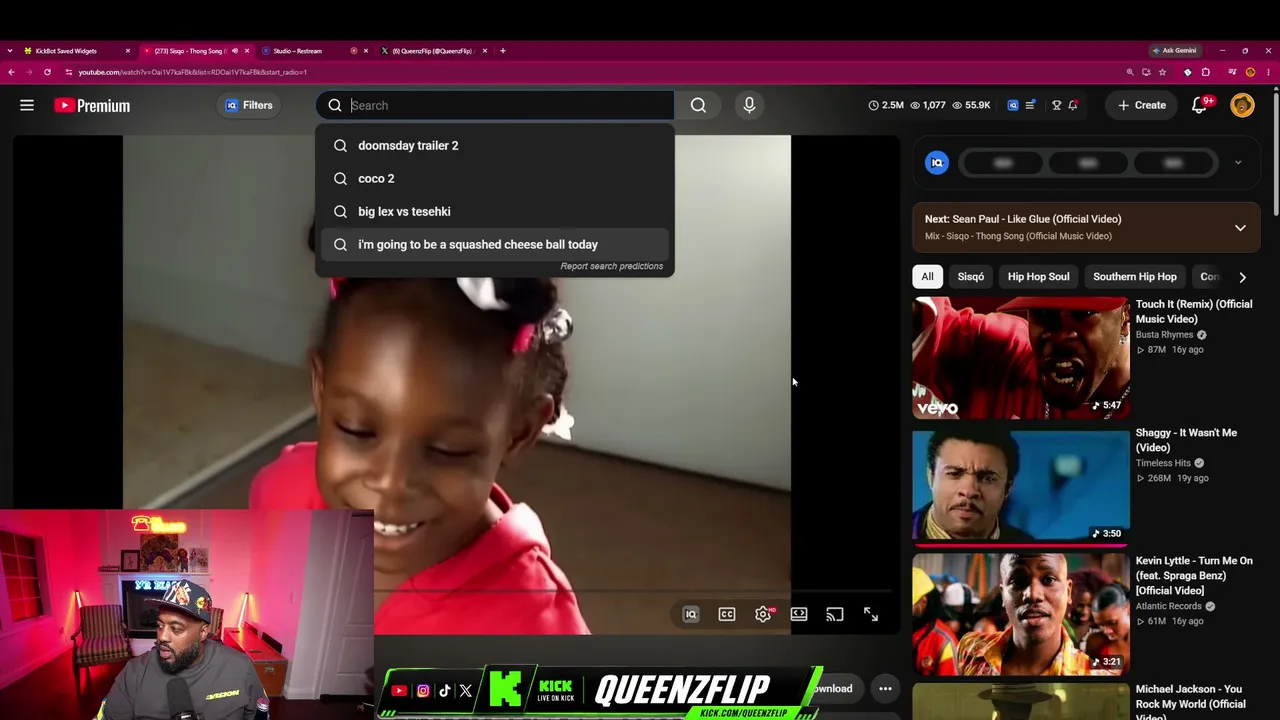Image resolution: width=1280 pixels, height=720 pixels.
Task: Click the 55.9K views stat
Action: pos(970,105)
